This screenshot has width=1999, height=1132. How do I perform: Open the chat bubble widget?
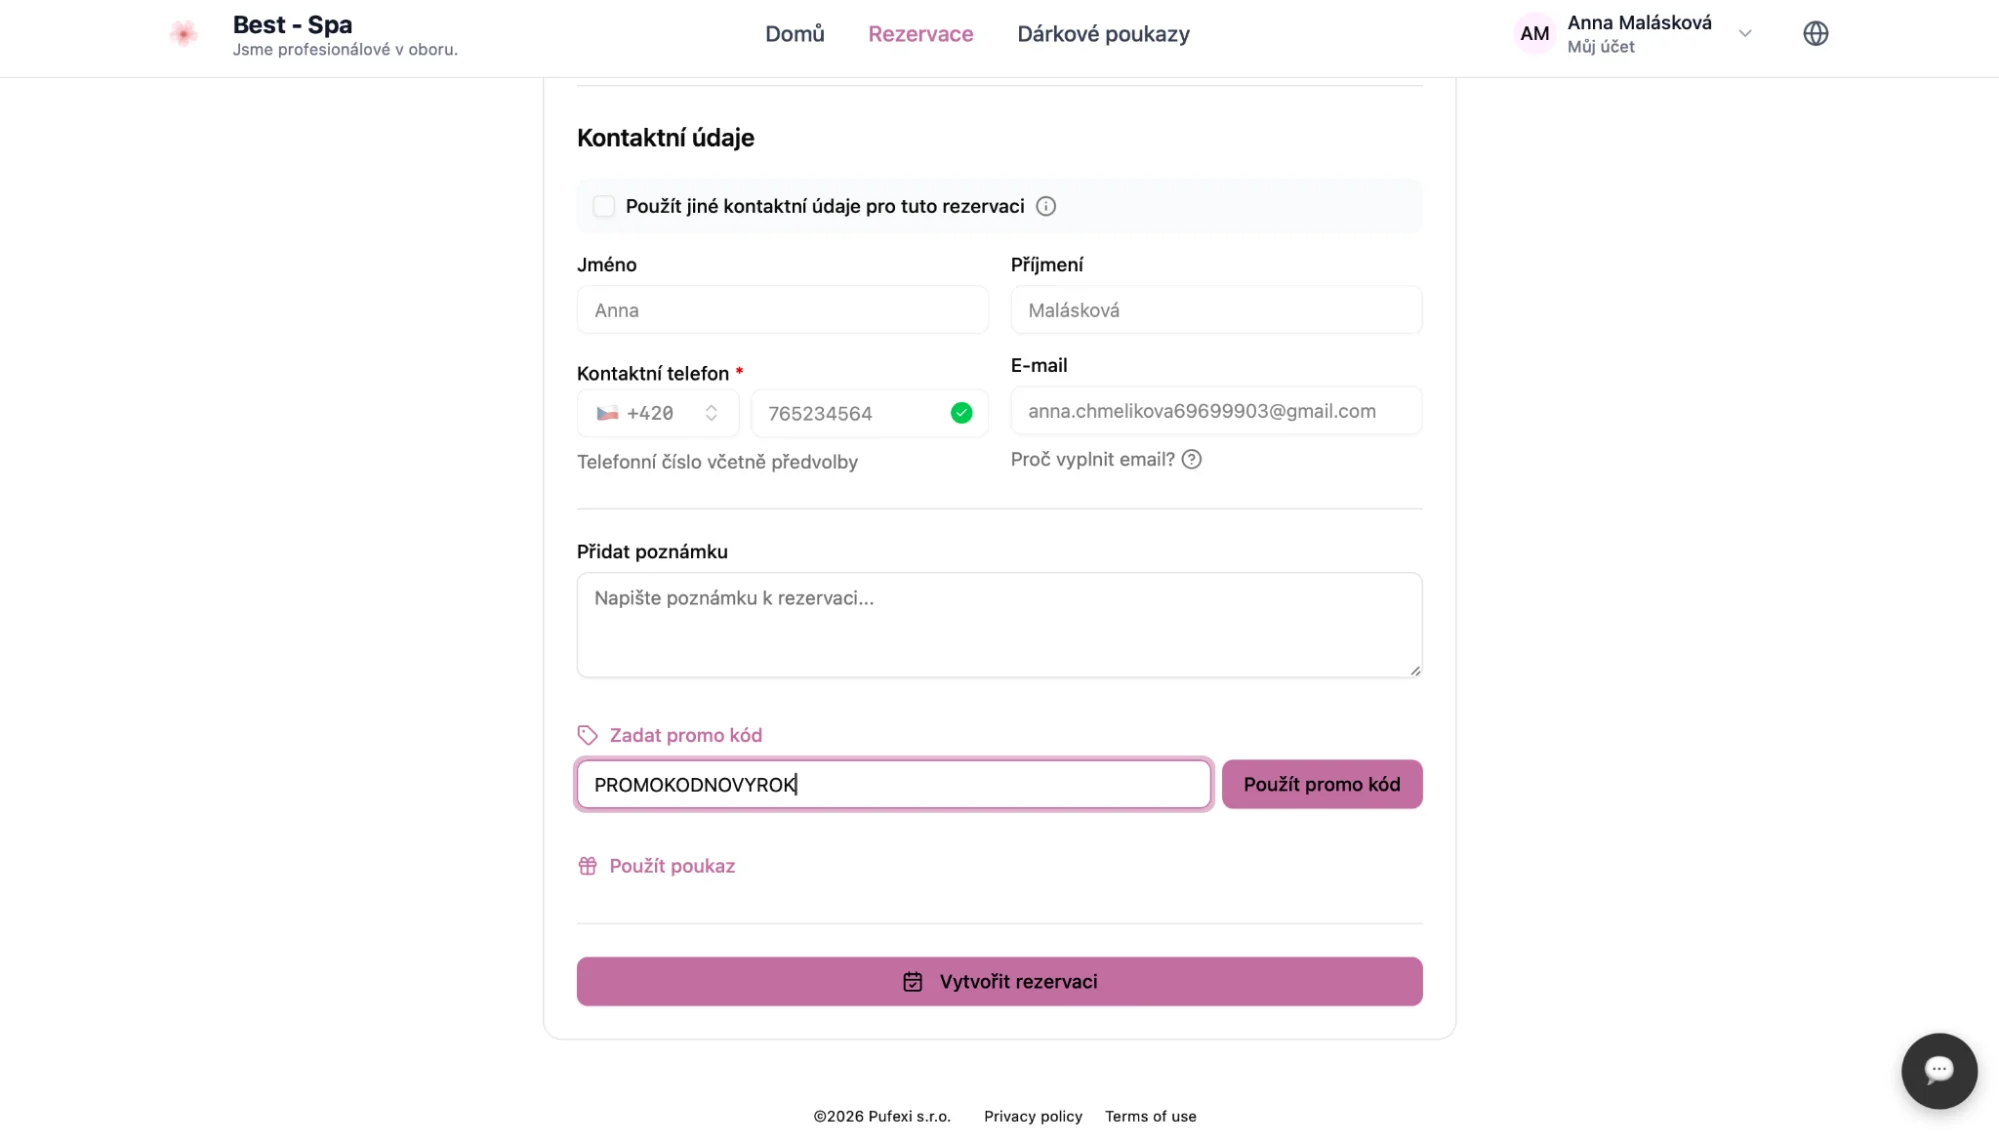point(1938,1070)
